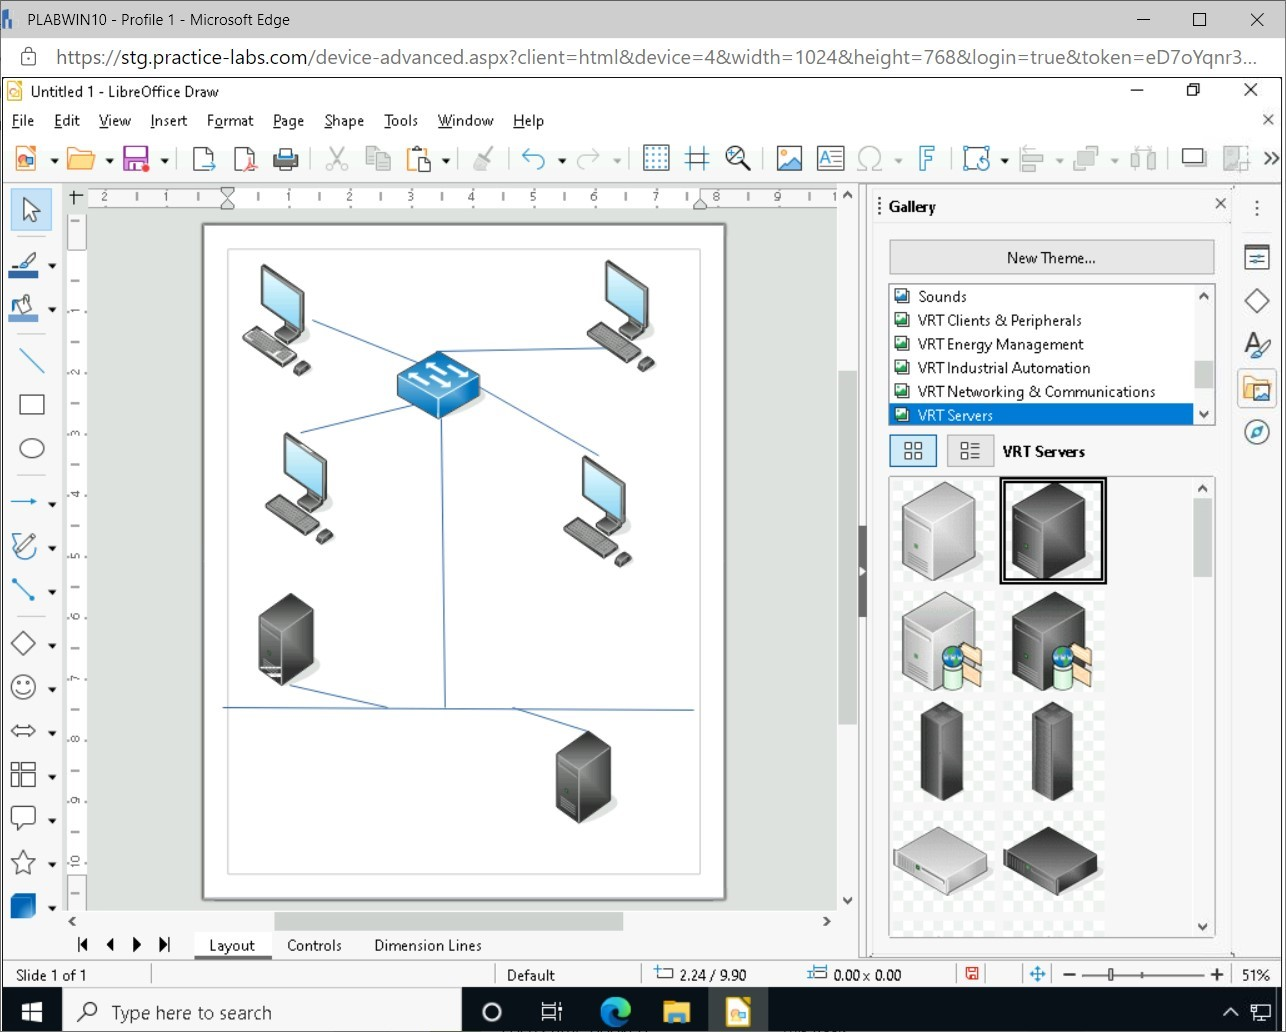Viewport: 1286px width, 1032px height.
Task: Open the Navigator sidebar panel icon
Action: pos(1257,432)
